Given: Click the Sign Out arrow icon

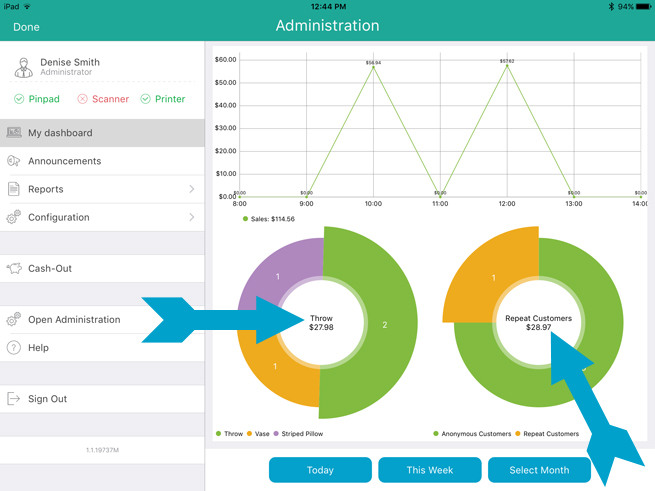Looking at the screenshot, I should pos(13,399).
